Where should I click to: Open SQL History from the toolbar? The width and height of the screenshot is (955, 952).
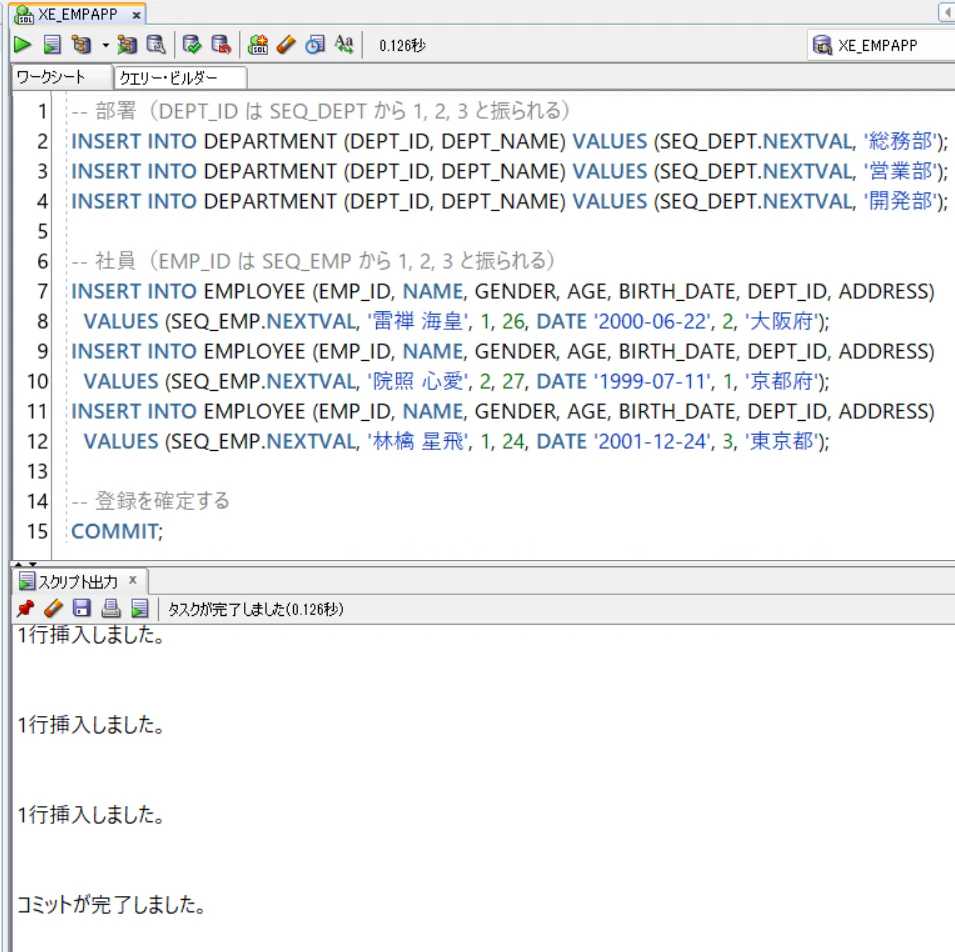tap(315, 44)
